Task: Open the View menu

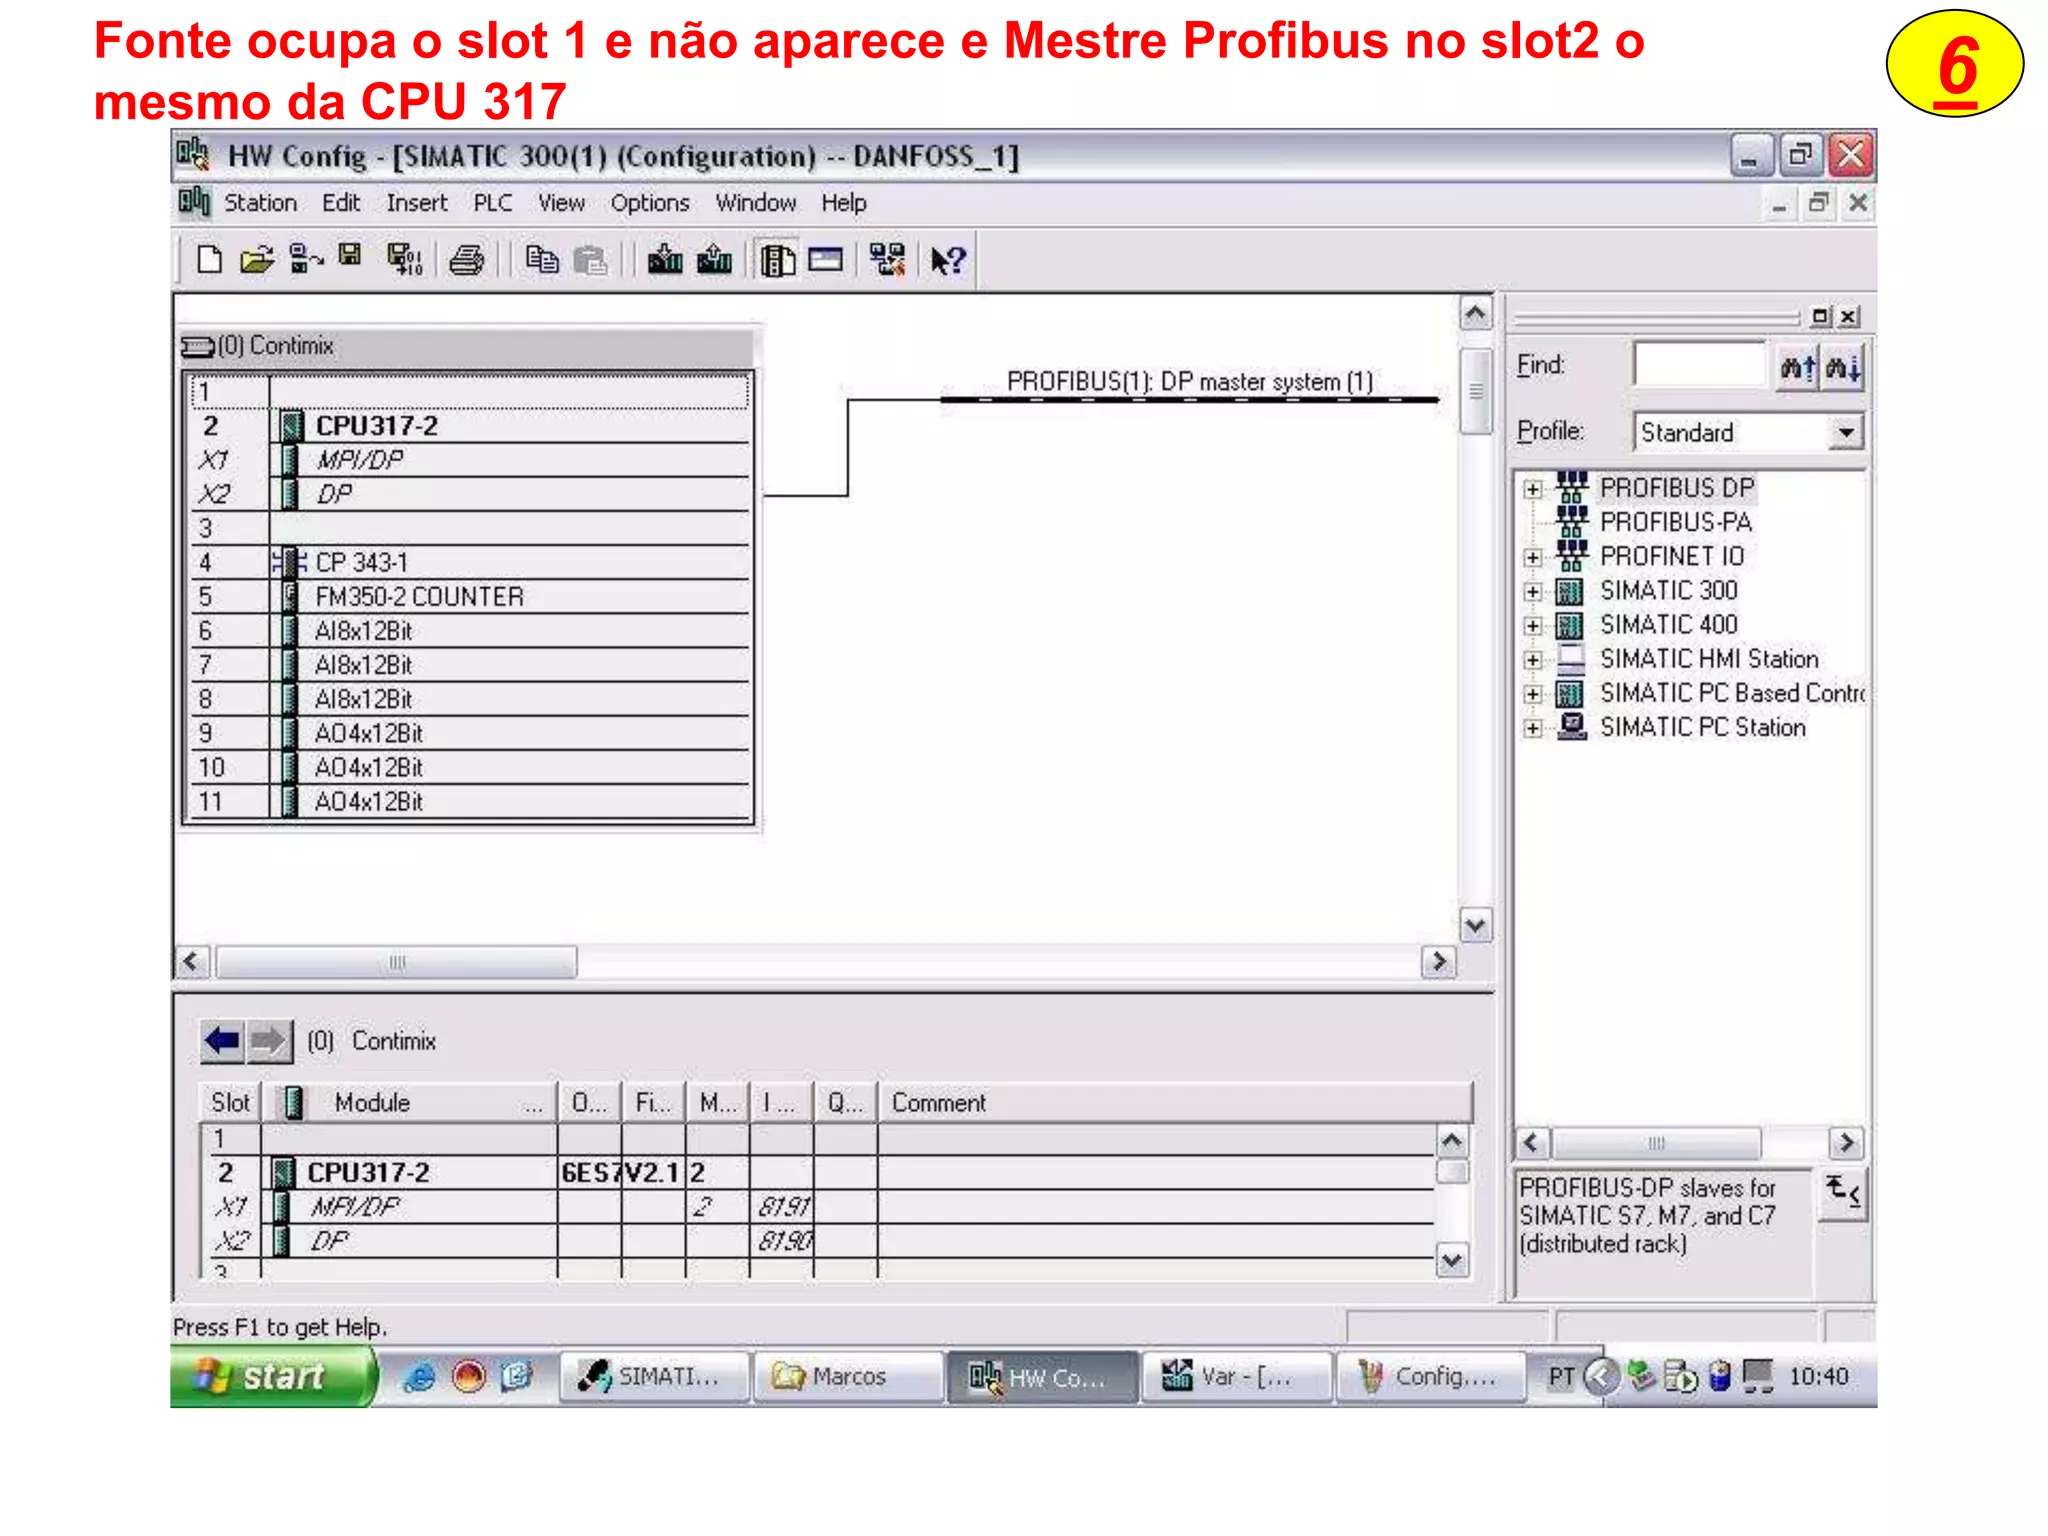Action: [x=561, y=203]
